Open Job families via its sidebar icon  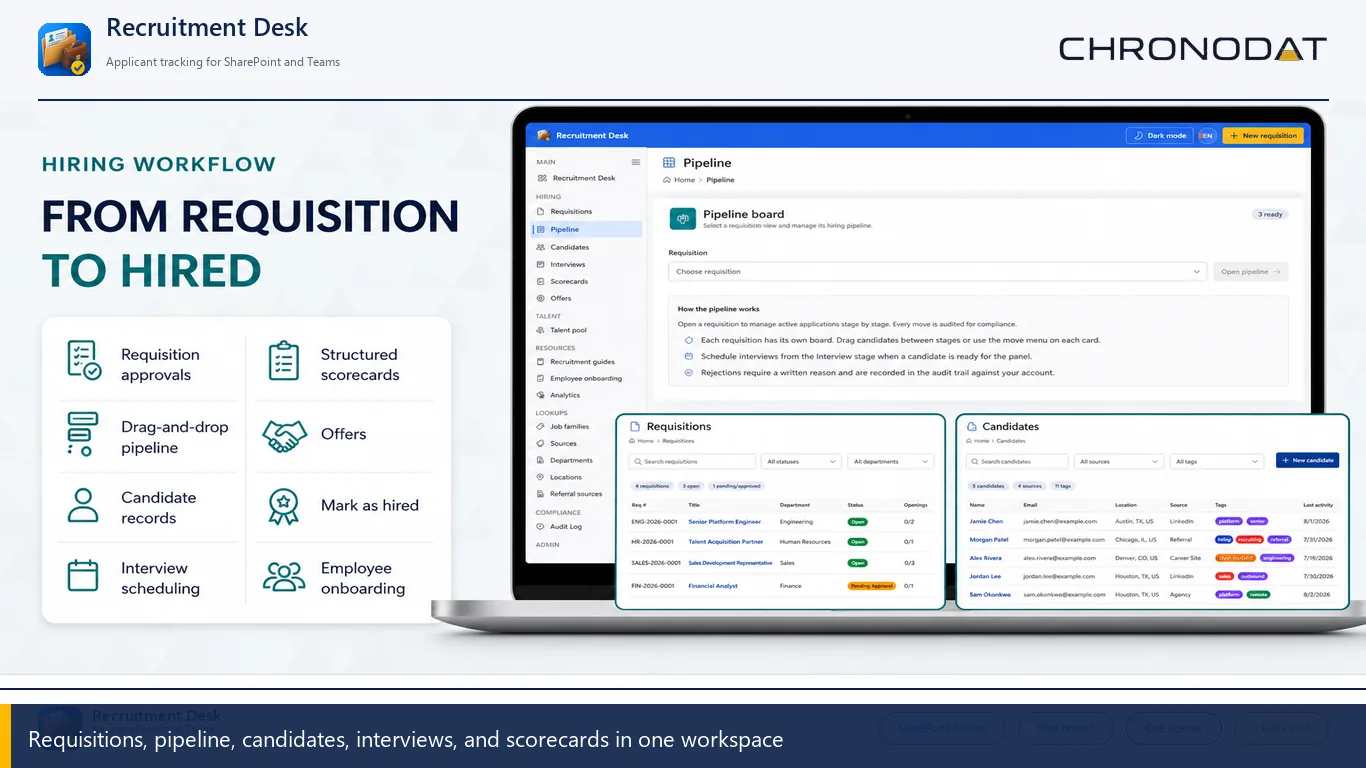coord(541,427)
